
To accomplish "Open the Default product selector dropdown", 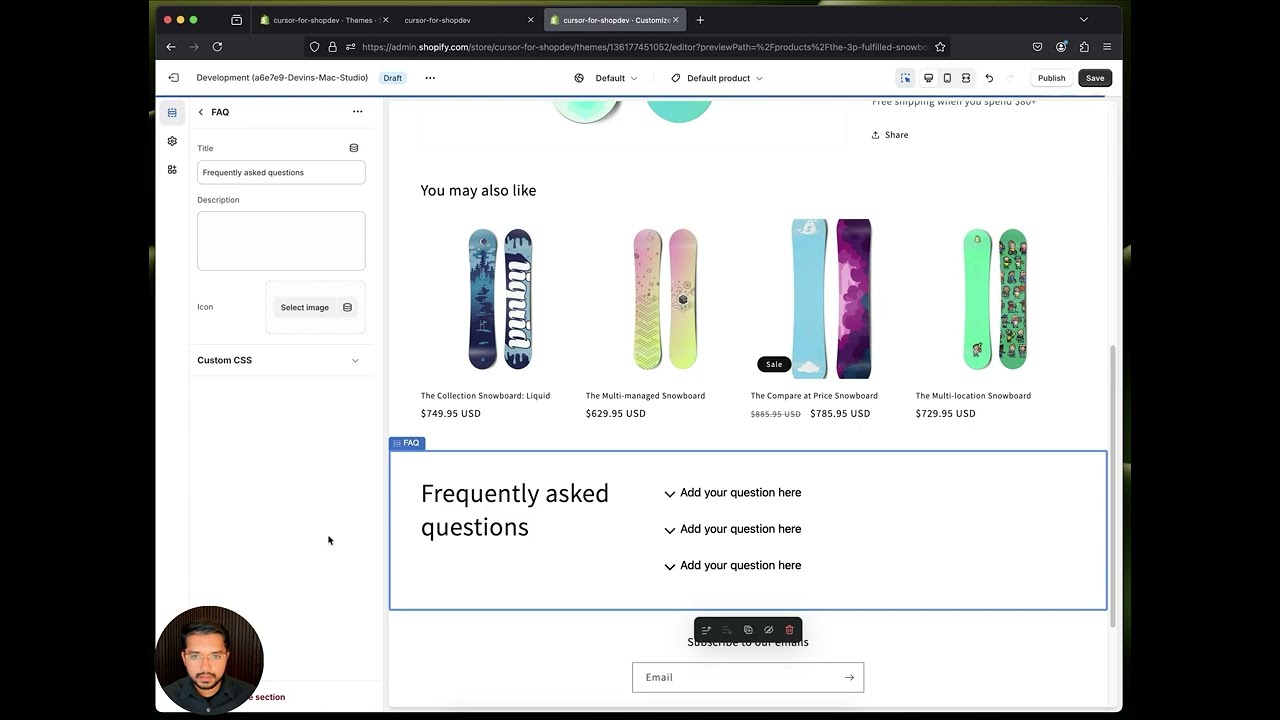I will click(x=716, y=78).
